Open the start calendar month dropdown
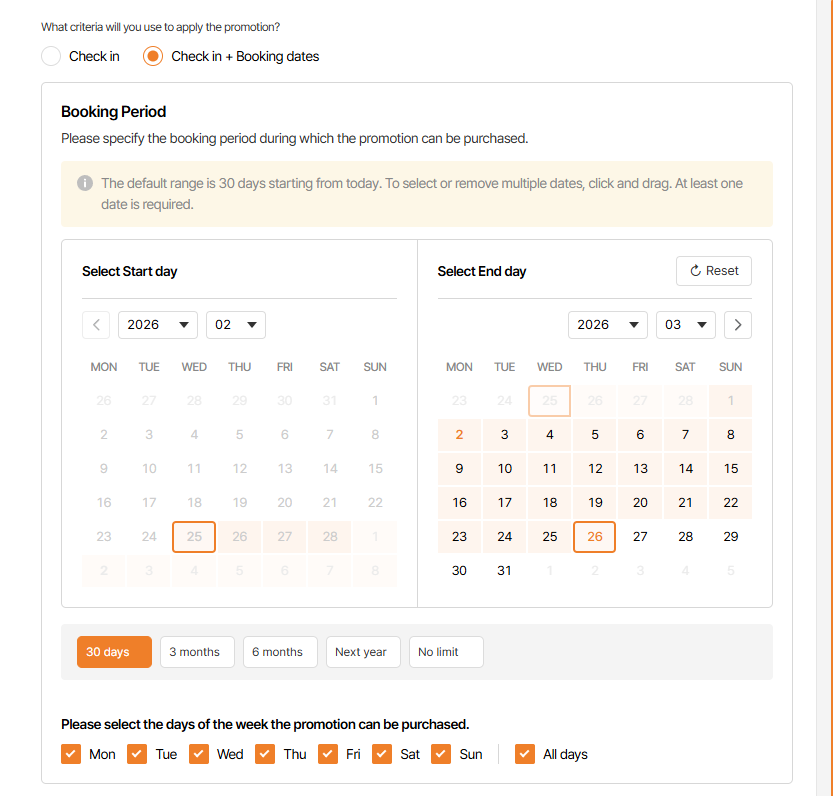Image resolution: width=833 pixels, height=796 pixels. click(x=236, y=325)
